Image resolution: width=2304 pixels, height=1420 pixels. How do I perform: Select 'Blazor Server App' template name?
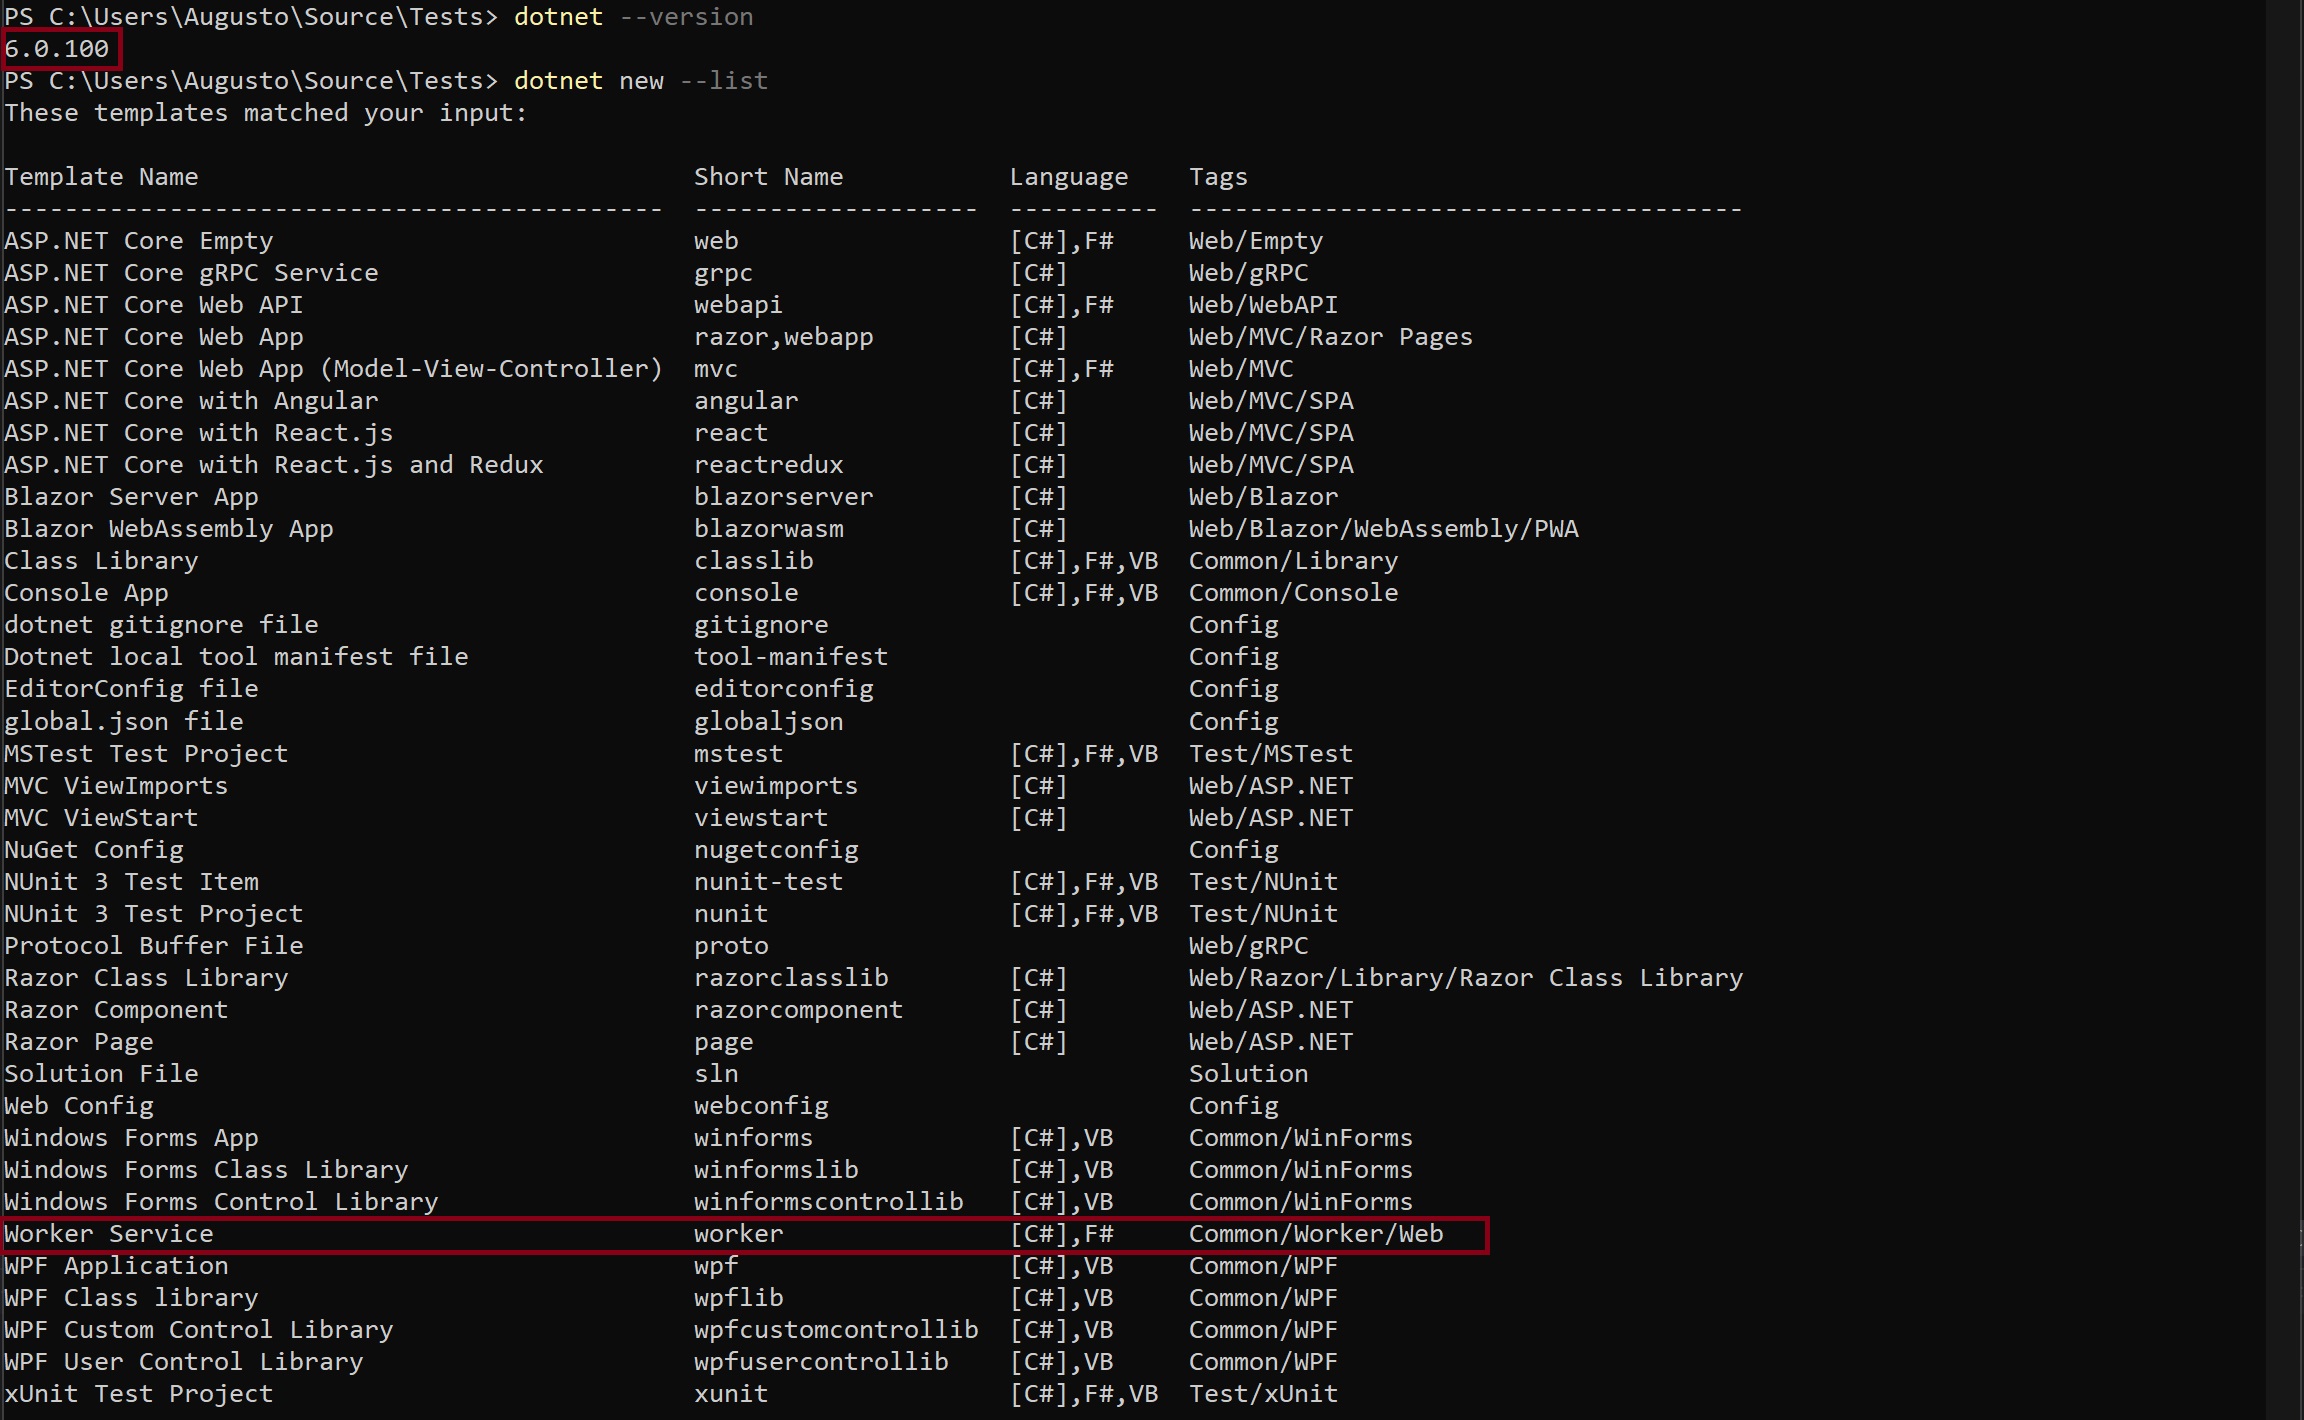[x=131, y=497]
